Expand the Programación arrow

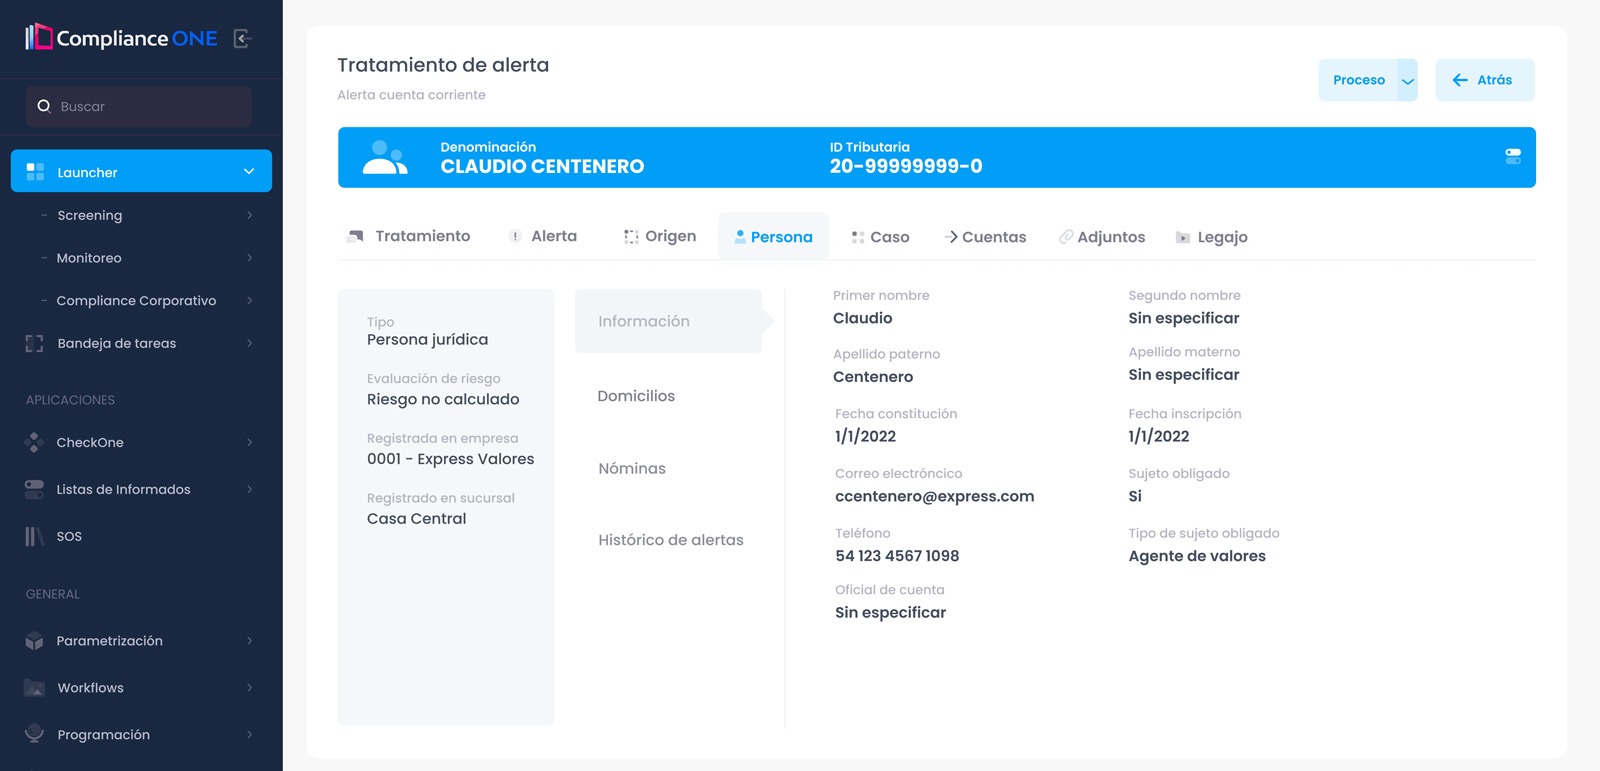pyautogui.click(x=249, y=734)
